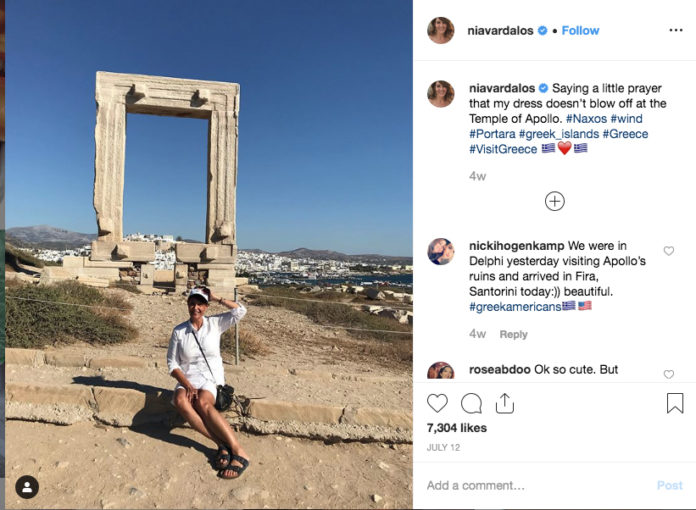This screenshot has width=696, height=510.
Task: Like nickihogenkamp's comment
Action: point(669,251)
